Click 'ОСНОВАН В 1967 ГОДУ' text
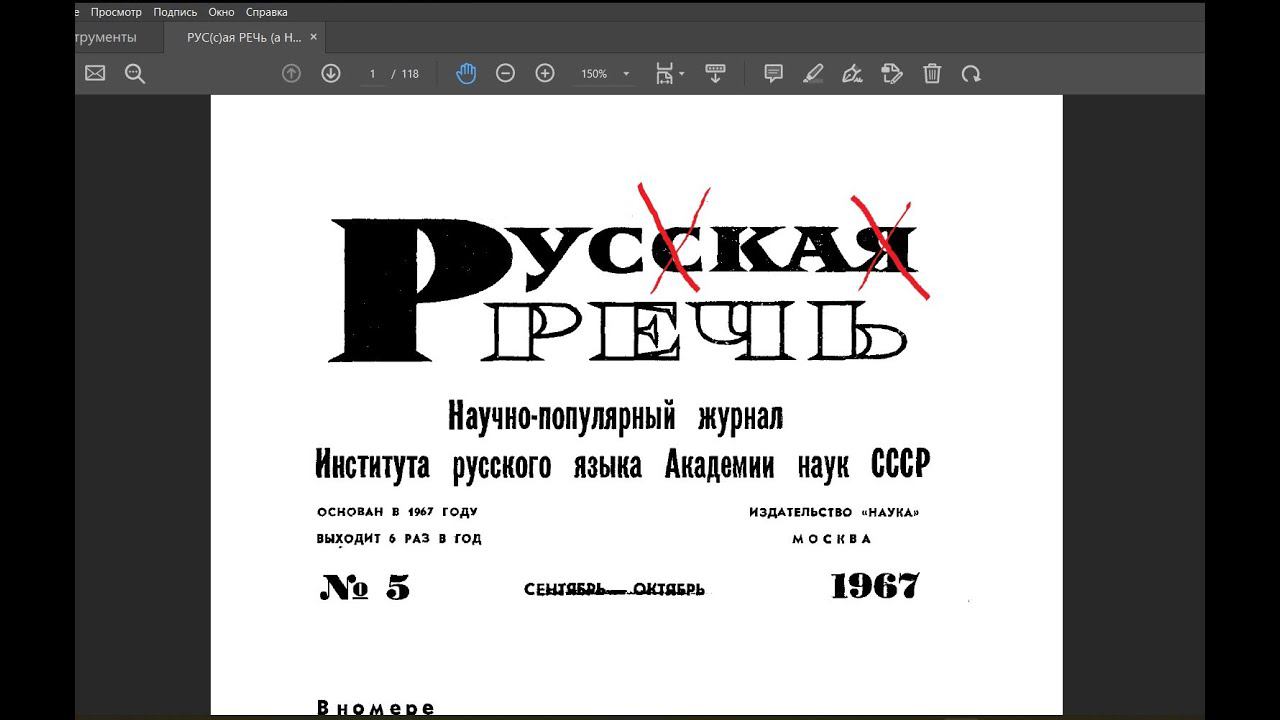 tap(397, 512)
